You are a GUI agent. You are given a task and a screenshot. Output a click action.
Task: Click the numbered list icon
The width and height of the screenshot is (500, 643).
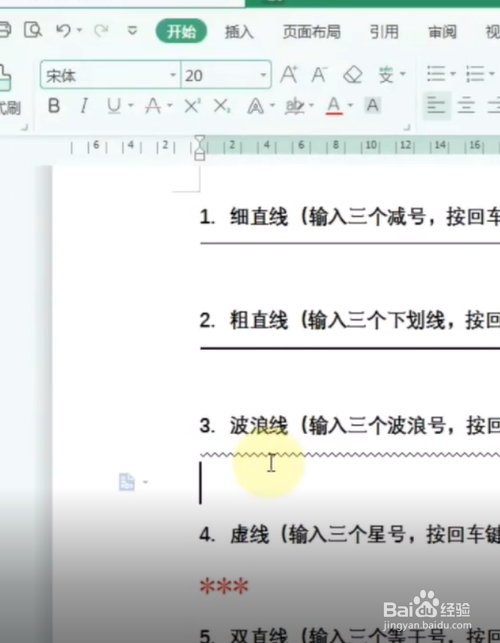point(475,74)
